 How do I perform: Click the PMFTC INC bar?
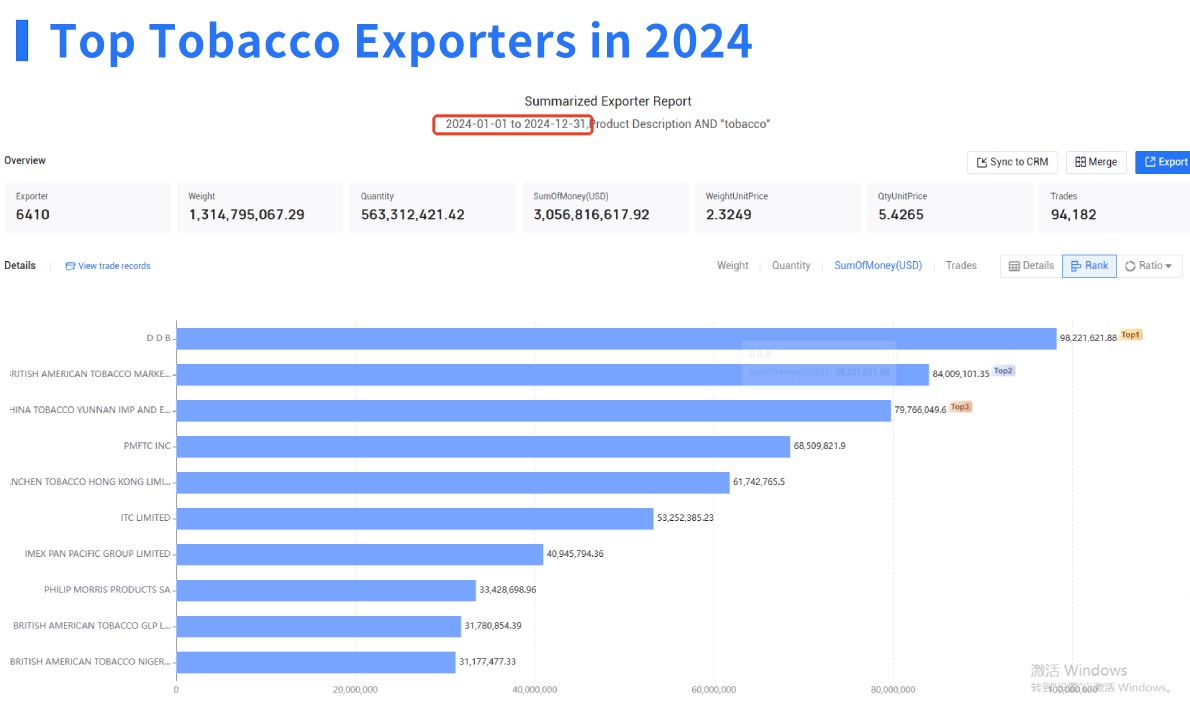pos(483,446)
